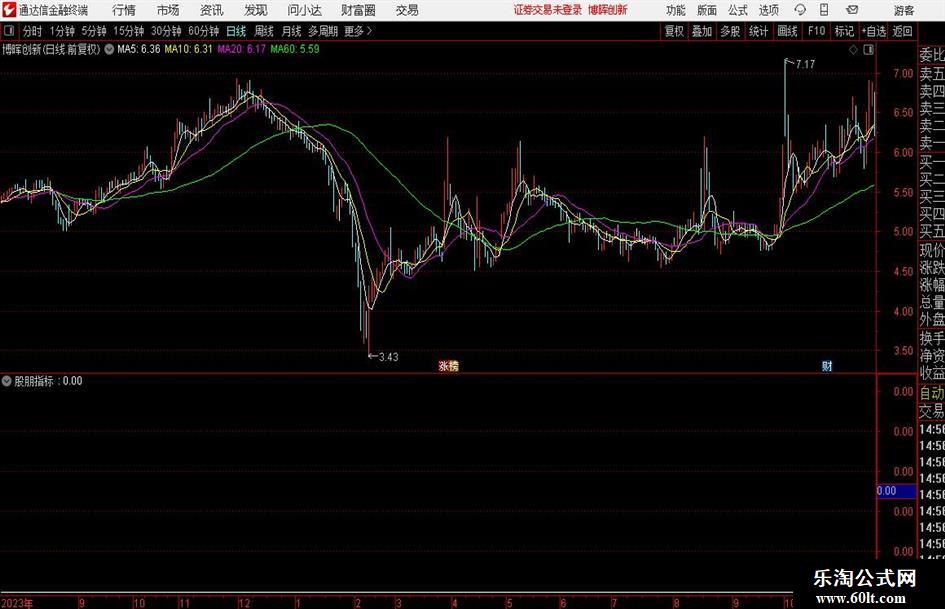This screenshot has width=945, height=609.
Task: Click the 统计 statistics toolbar button
Action: (758, 31)
